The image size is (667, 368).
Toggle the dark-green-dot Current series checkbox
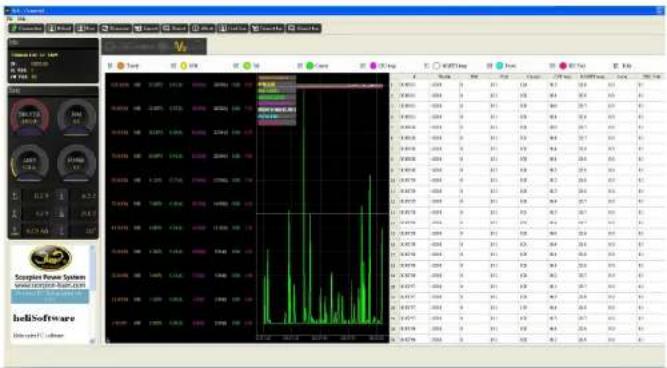pos(300,66)
